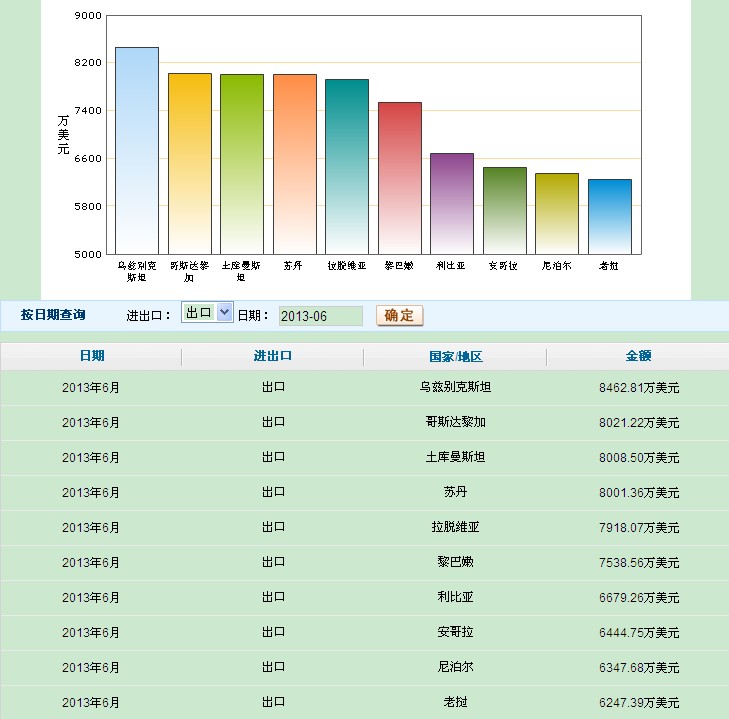Click the purple 利比亚 bar in chart
Image resolution: width=729 pixels, height=719 pixels.
pyautogui.click(x=452, y=203)
